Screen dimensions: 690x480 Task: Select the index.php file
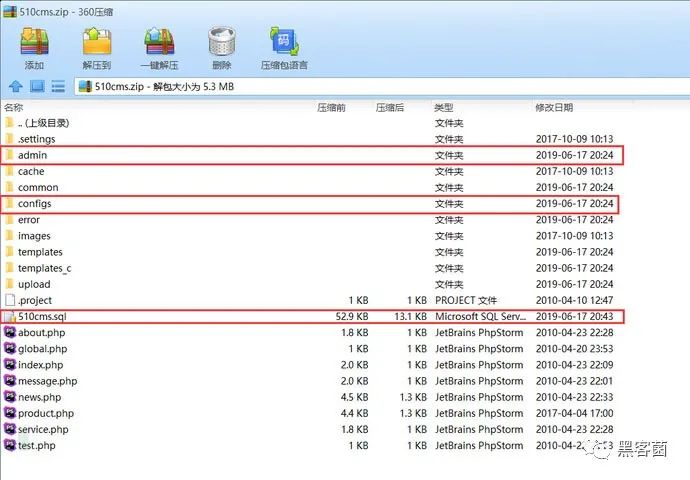(x=42, y=365)
